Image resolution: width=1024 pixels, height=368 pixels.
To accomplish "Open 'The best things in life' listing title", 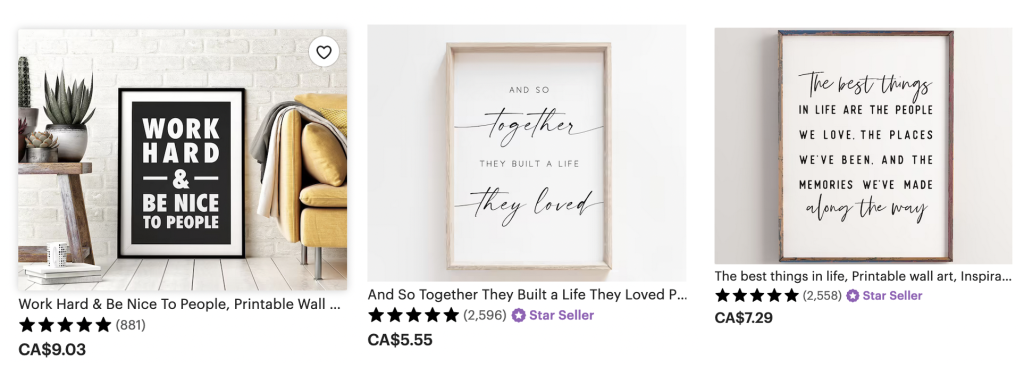I will point(863,276).
